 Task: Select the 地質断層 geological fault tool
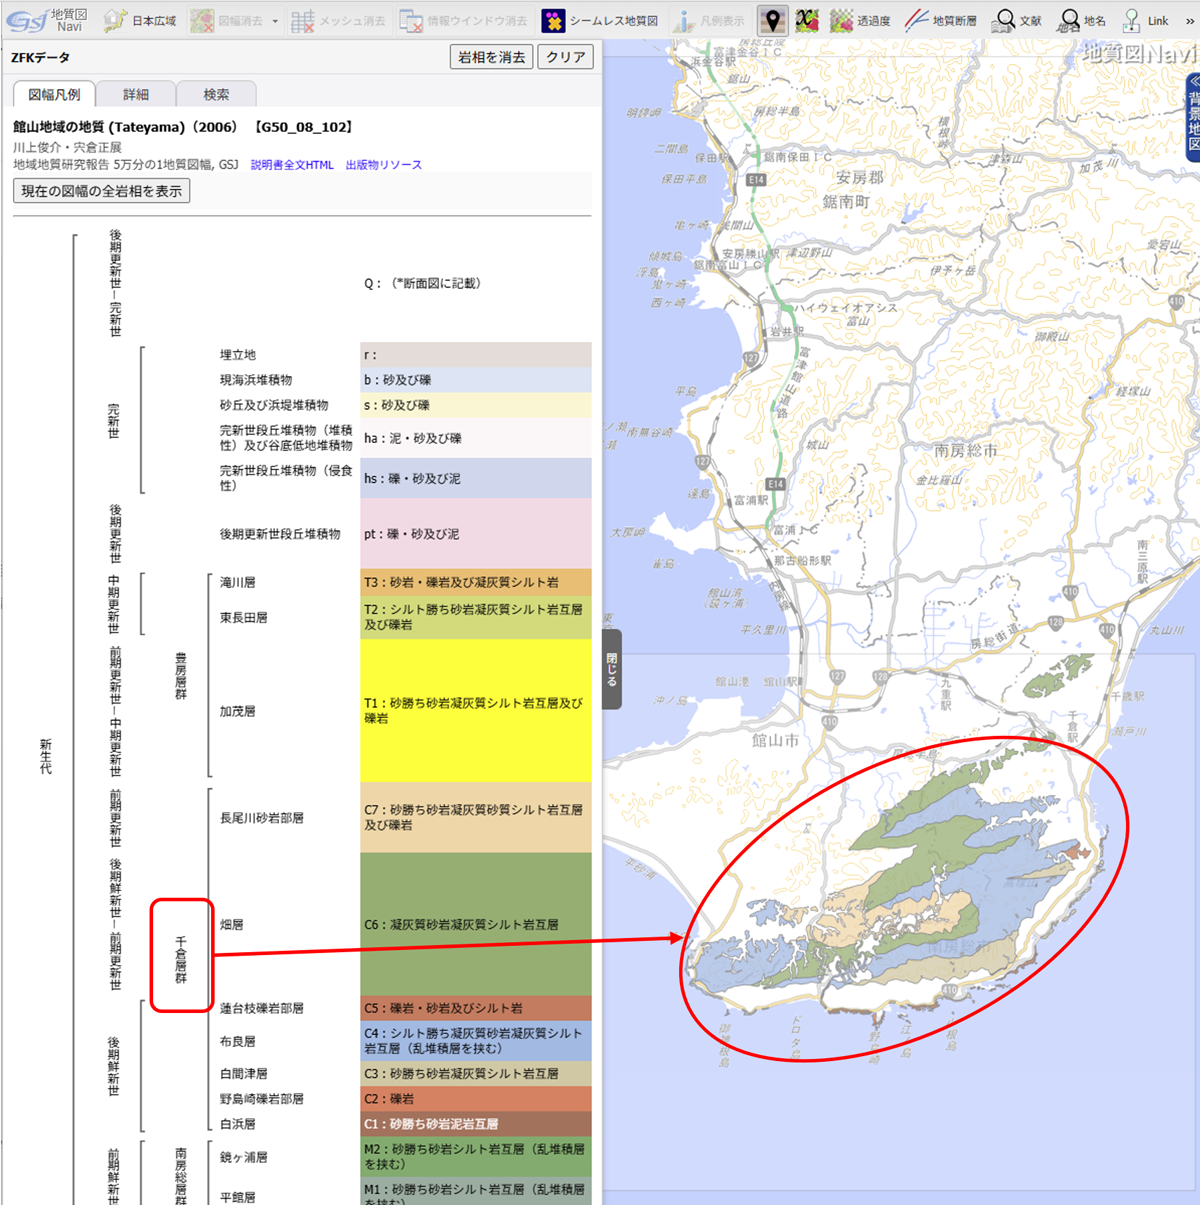pyautogui.click(x=940, y=20)
